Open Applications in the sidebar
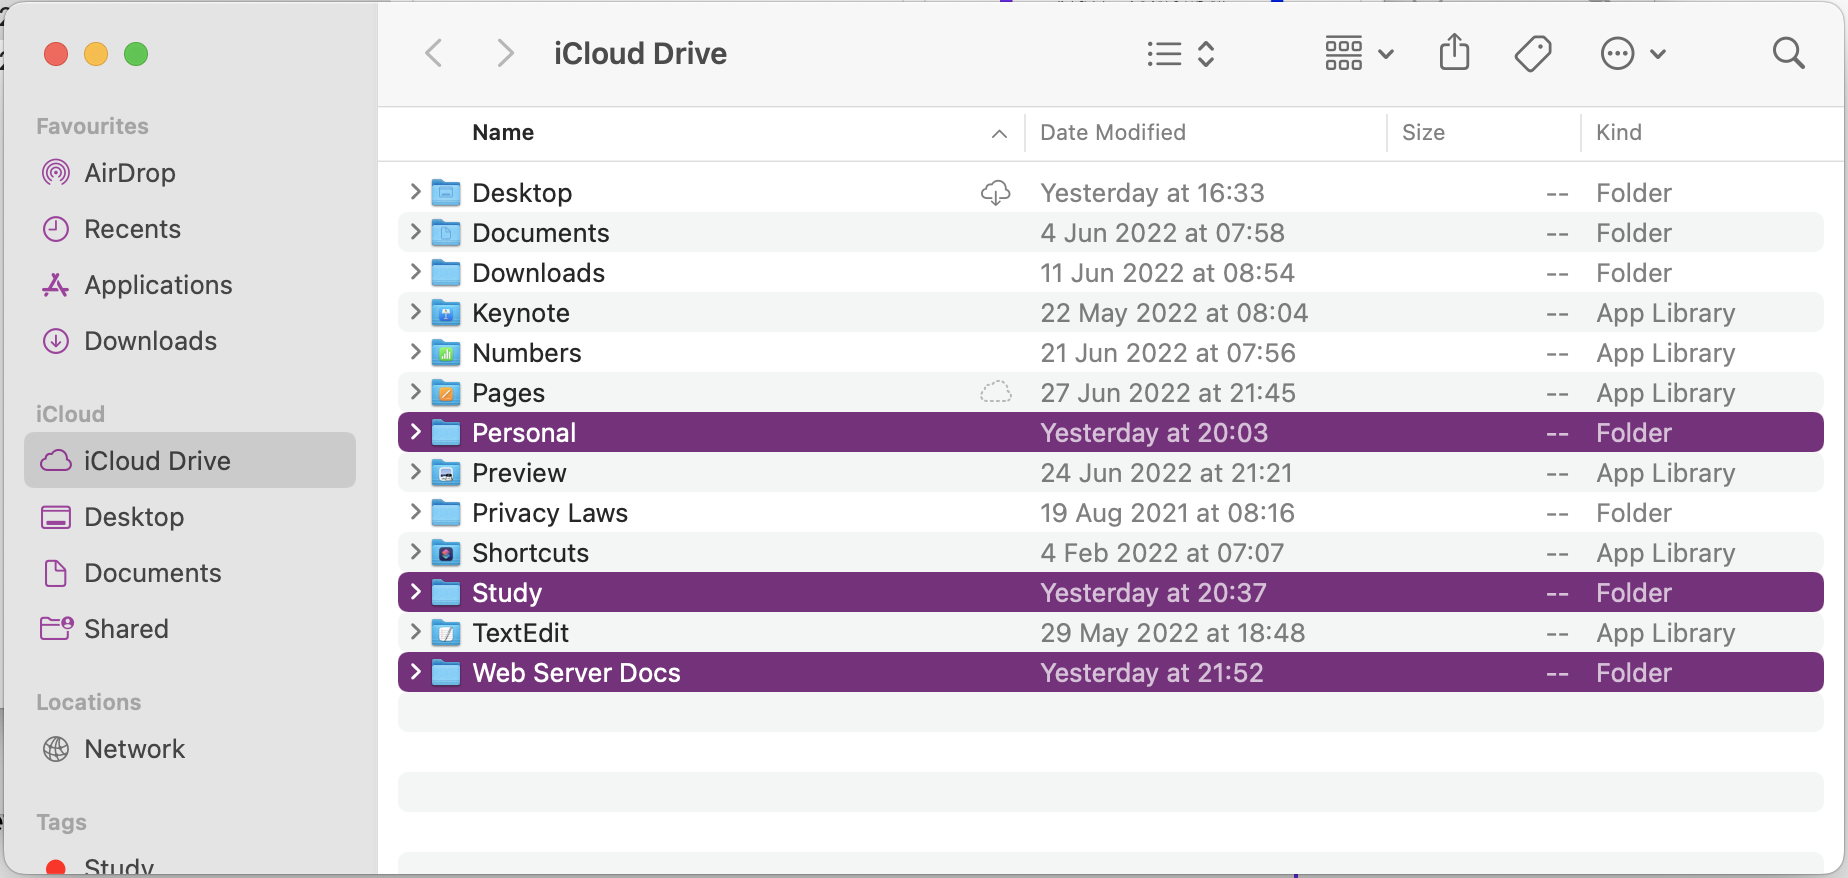This screenshot has width=1848, height=878. [x=190, y=285]
